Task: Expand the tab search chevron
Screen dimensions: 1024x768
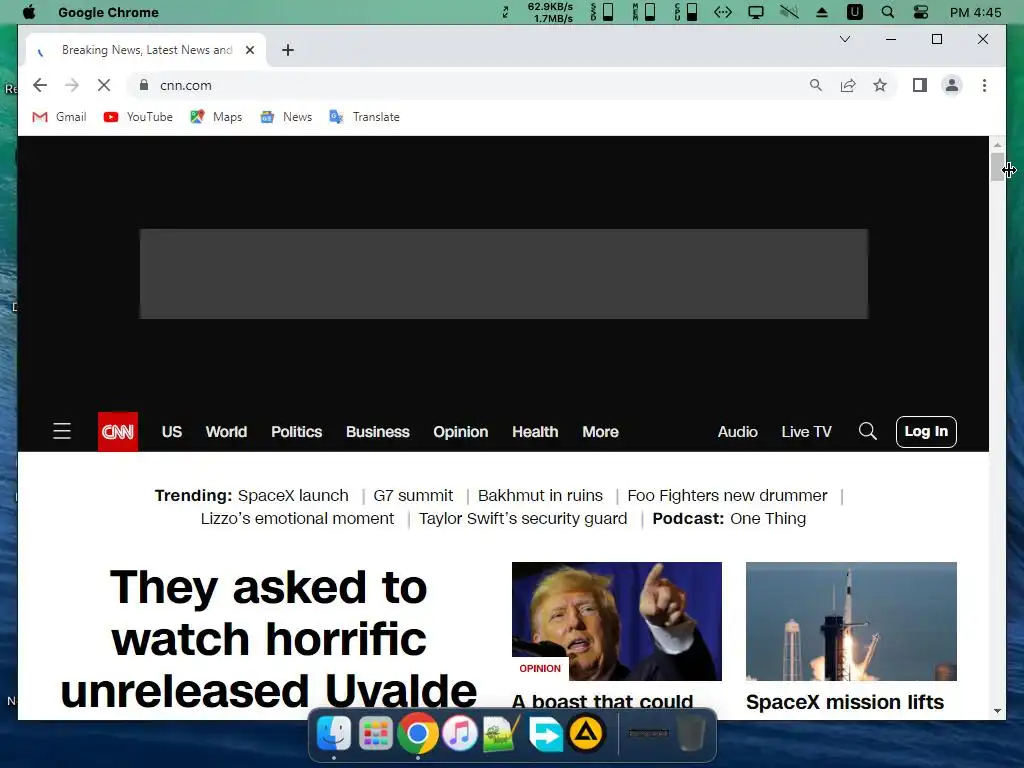Action: [844, 39]
